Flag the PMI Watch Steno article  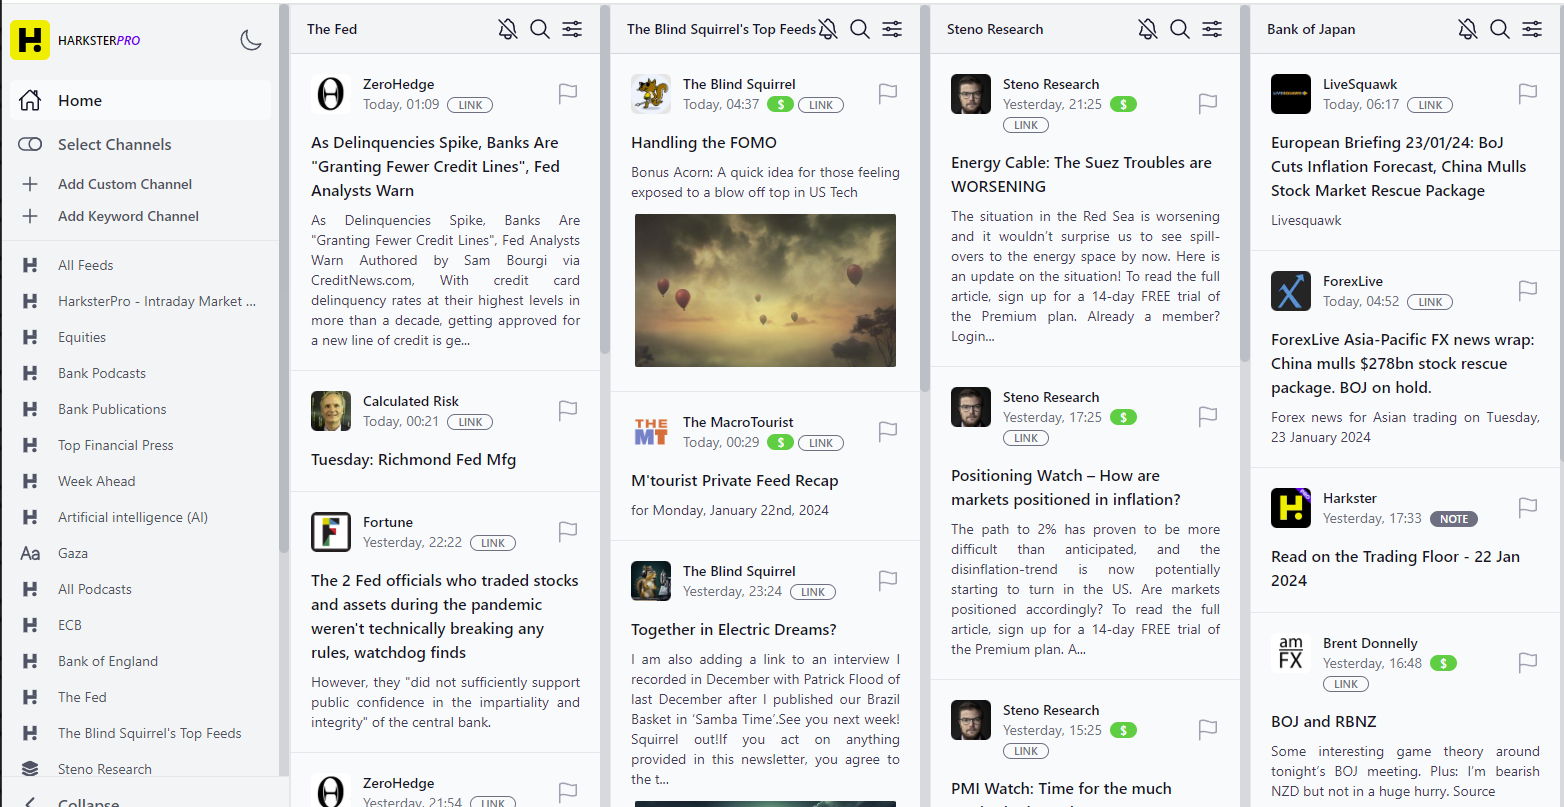point(1208,729)
